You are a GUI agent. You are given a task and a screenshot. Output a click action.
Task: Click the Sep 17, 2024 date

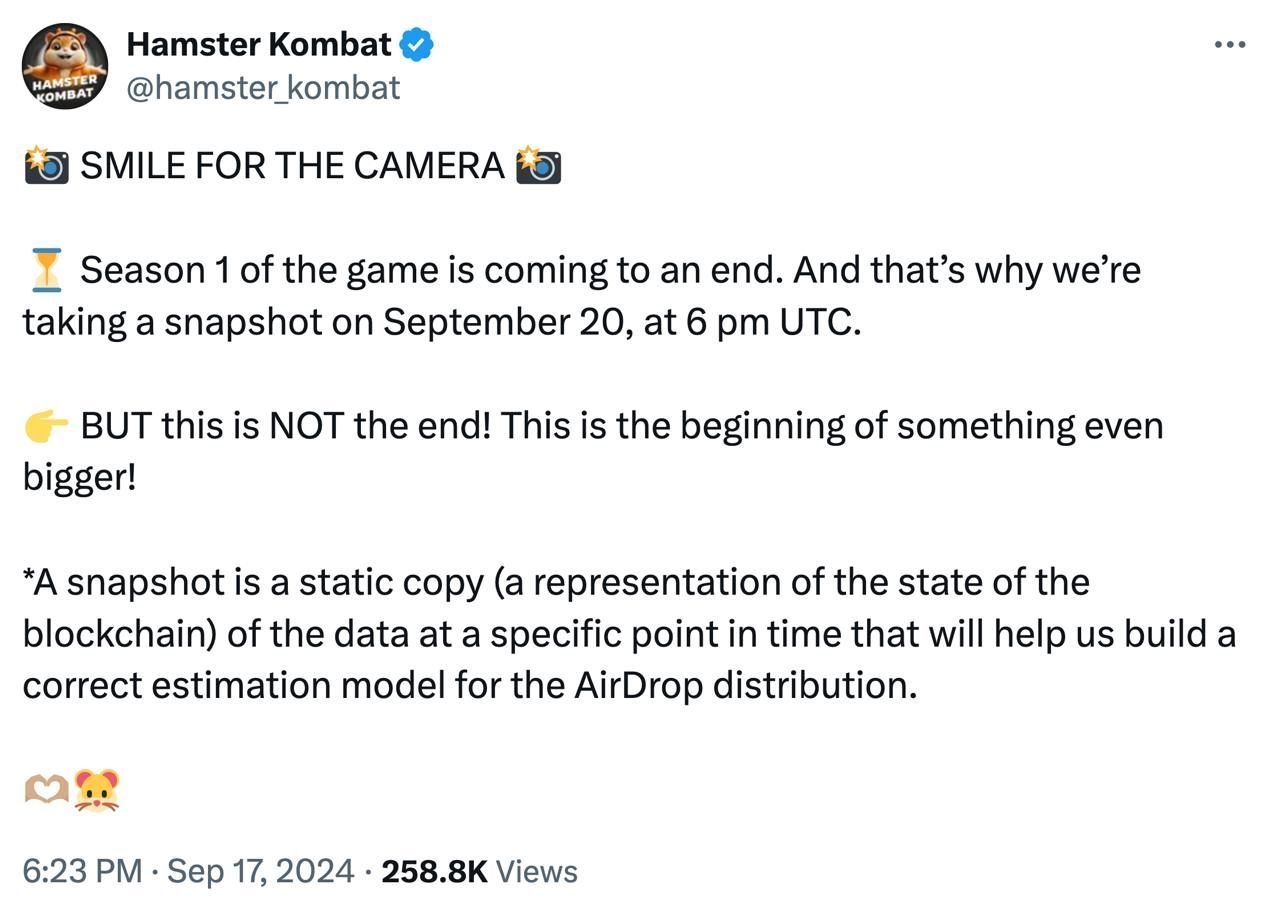coord(260,871)
